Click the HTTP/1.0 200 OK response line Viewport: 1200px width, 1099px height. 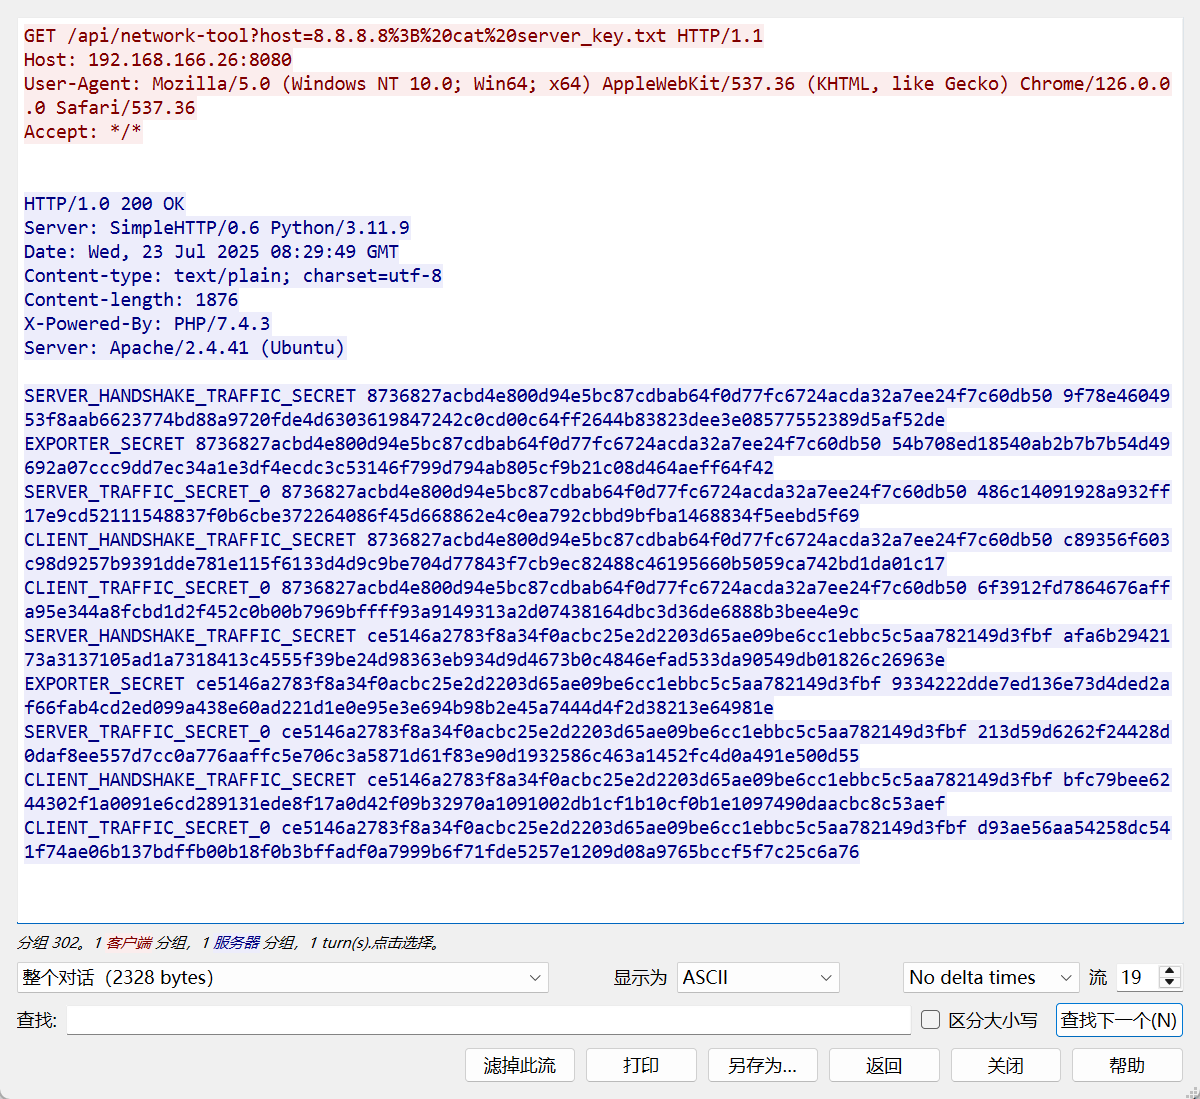(104, 204)
